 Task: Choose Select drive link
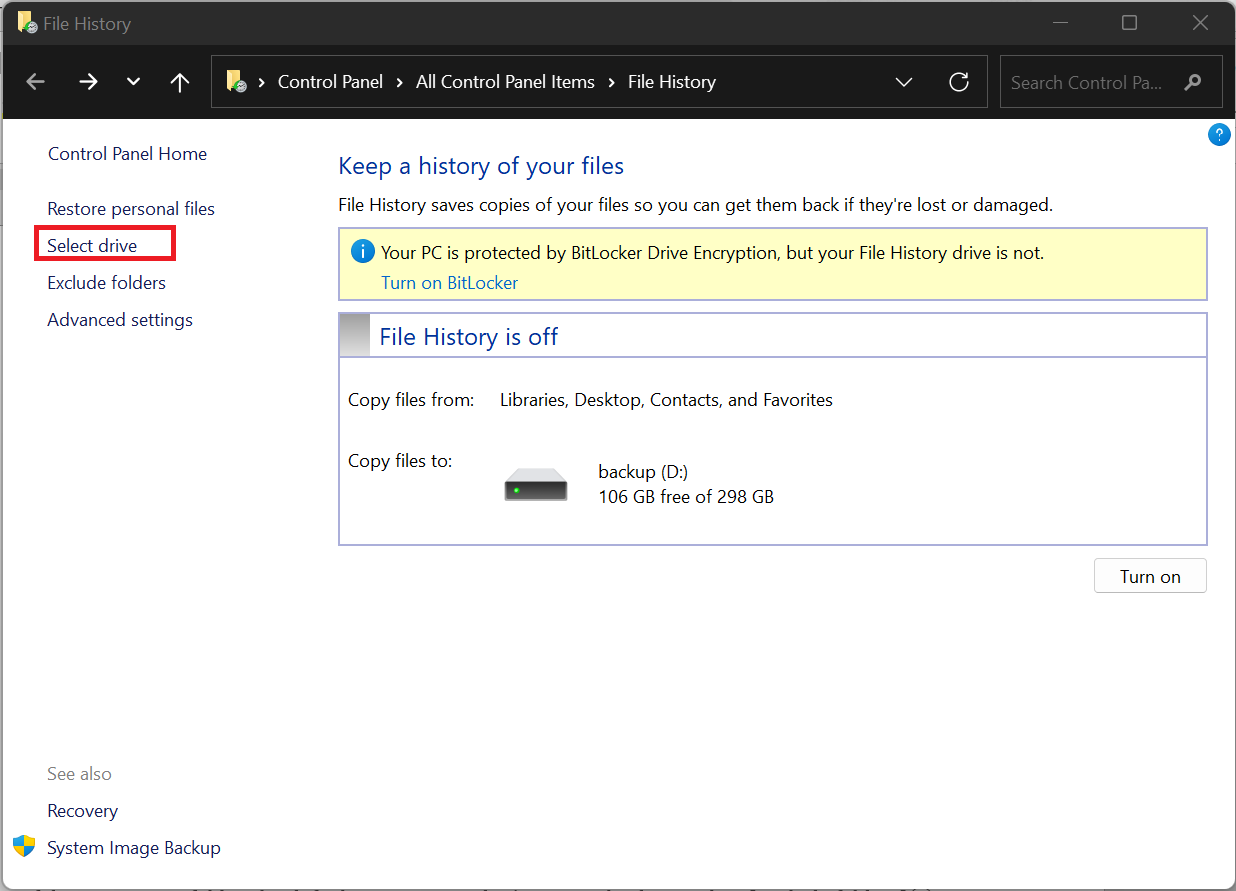point(92,246)
